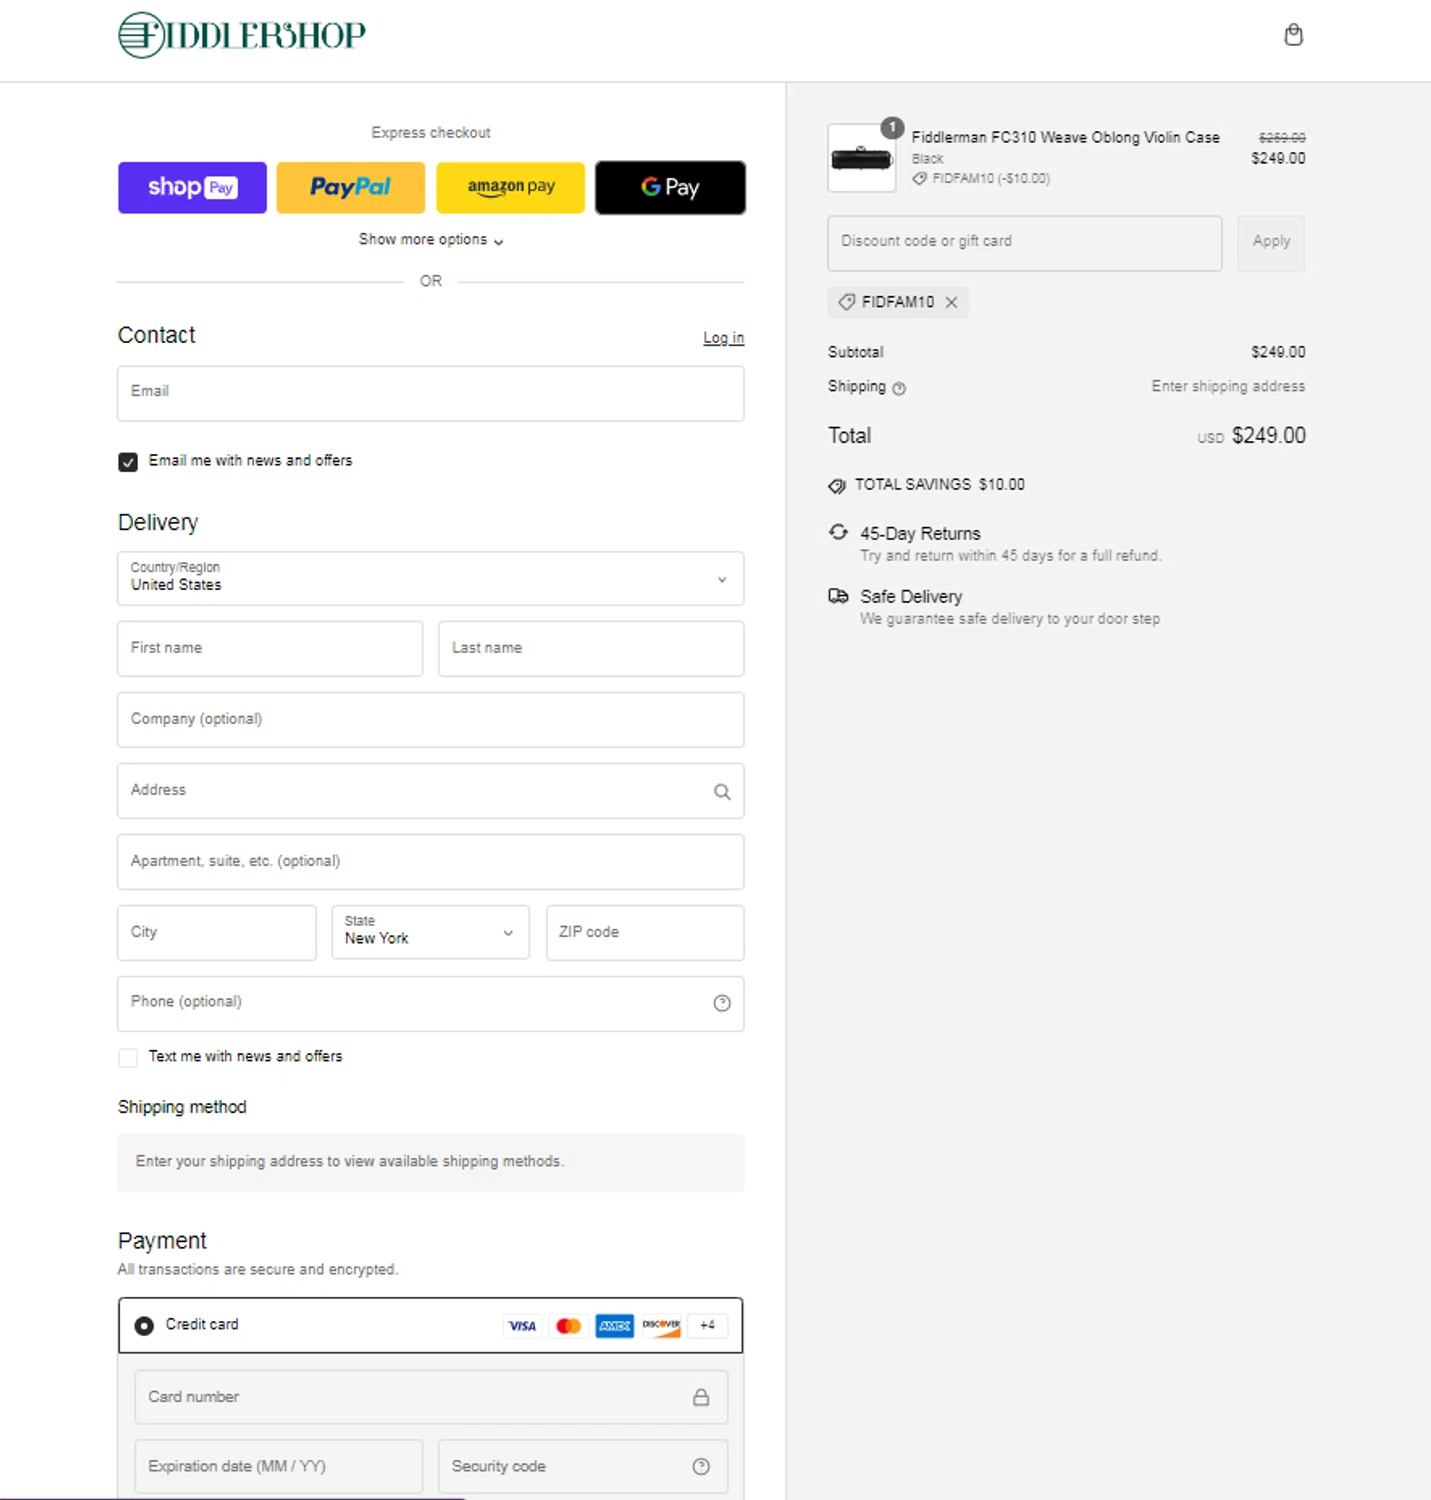This screenshot has height=1500, width=1431.
Task: Open the shopping bag cart icon
Action: point(1293,35)
